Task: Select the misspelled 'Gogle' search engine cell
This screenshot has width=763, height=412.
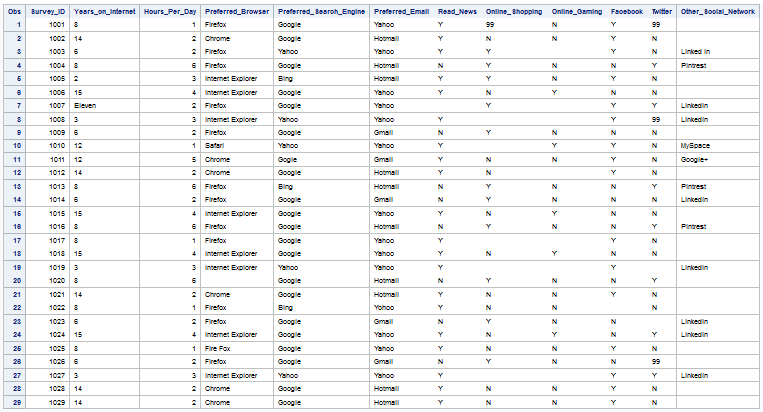Action: pos(290,160)
